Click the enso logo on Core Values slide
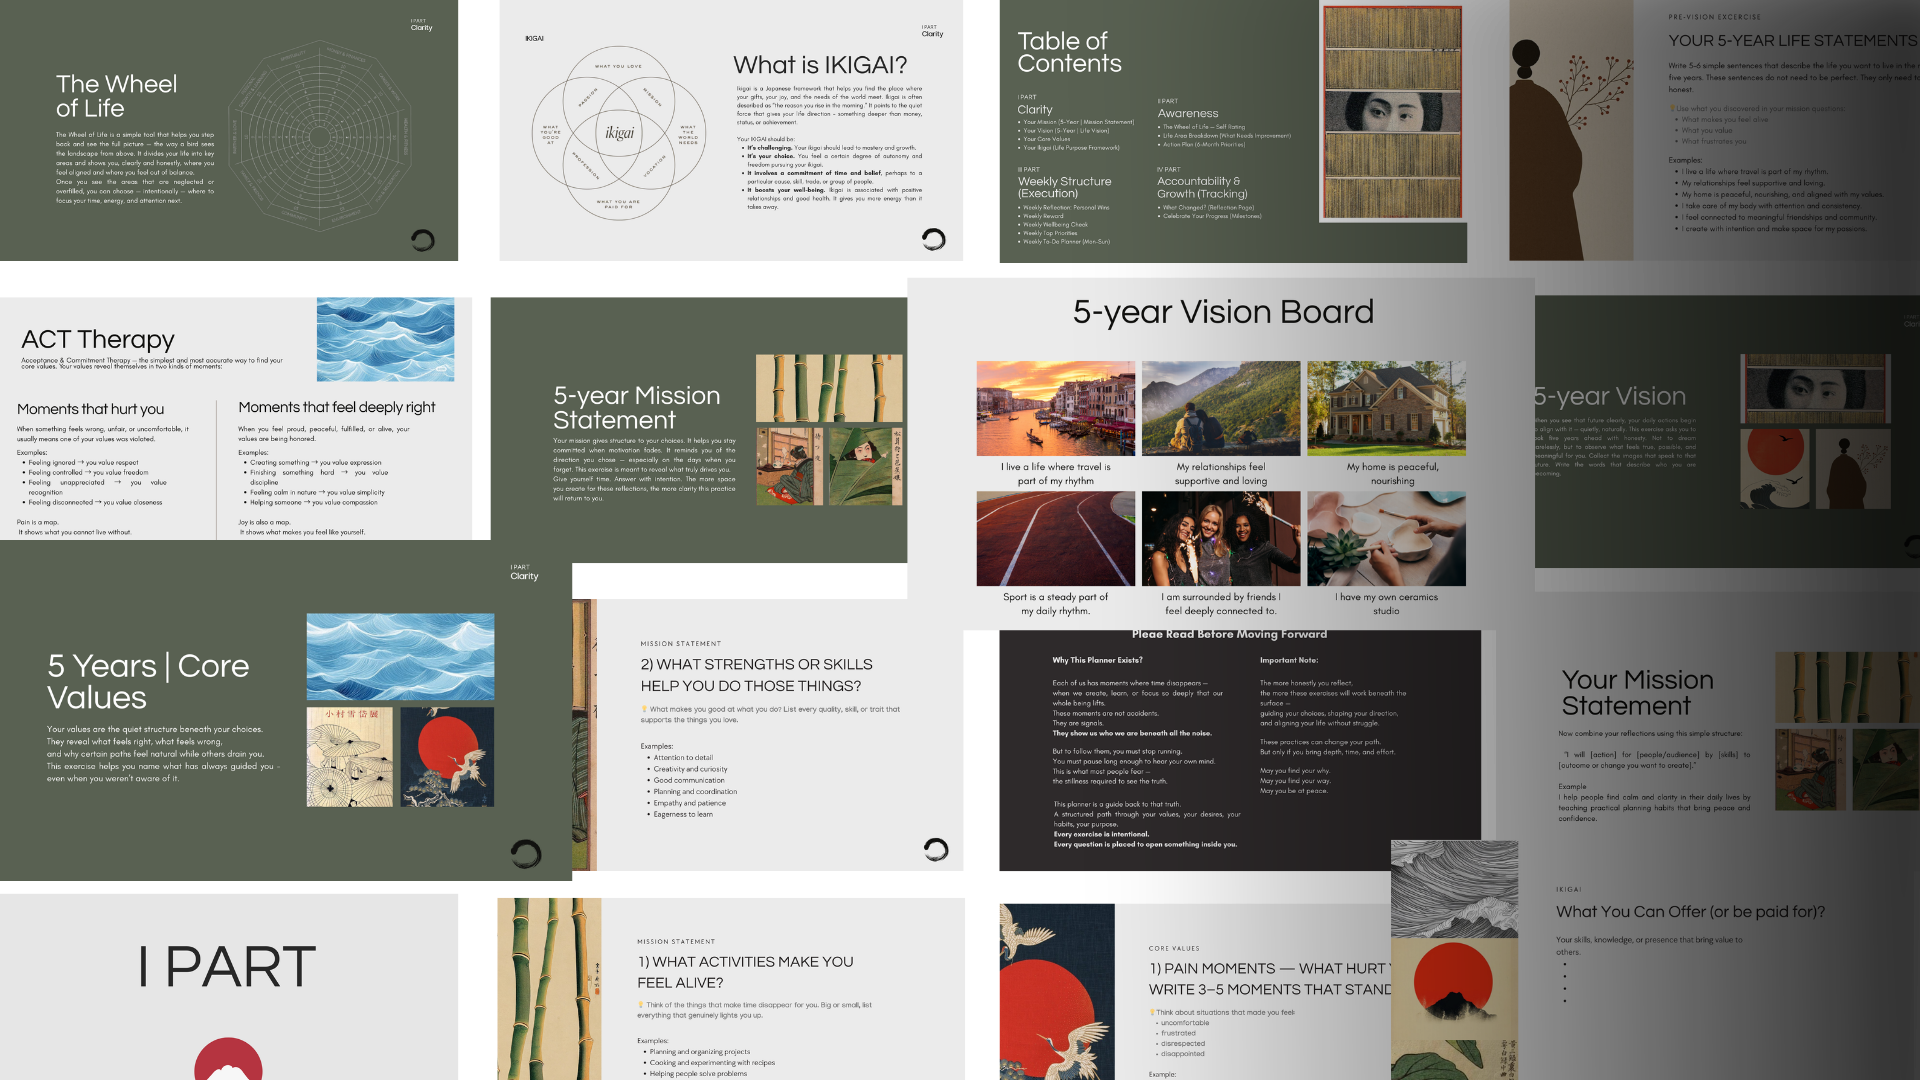1920x1080 pixels. (x=526, y=853)
